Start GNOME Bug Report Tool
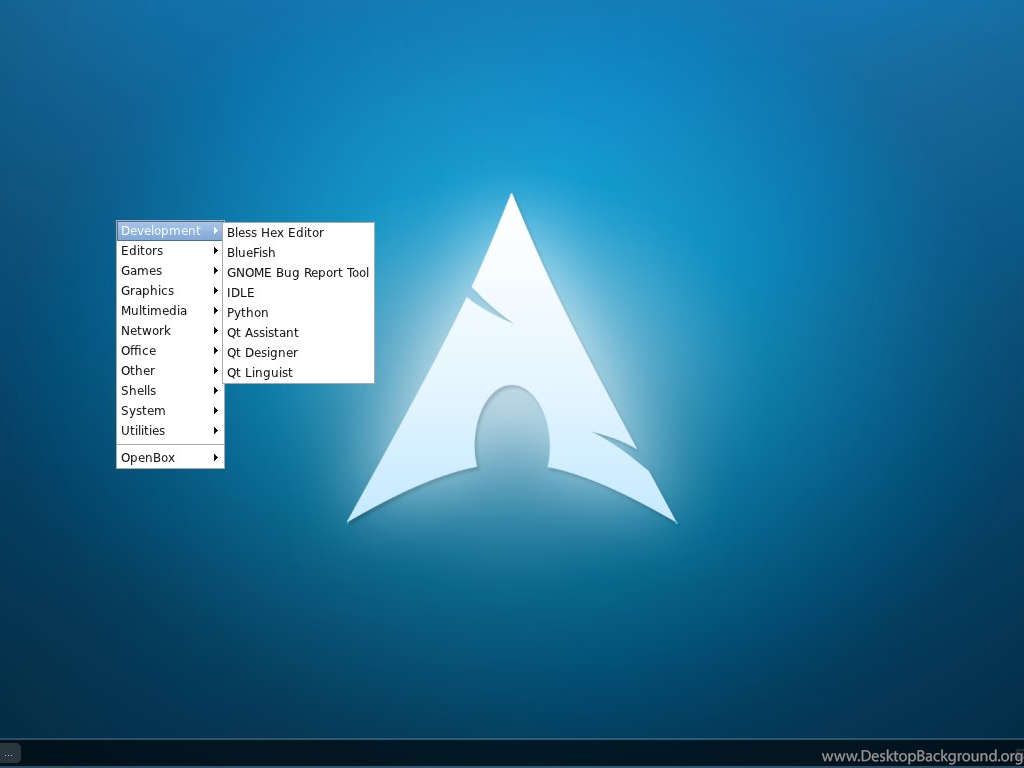 tap(298, 273)
